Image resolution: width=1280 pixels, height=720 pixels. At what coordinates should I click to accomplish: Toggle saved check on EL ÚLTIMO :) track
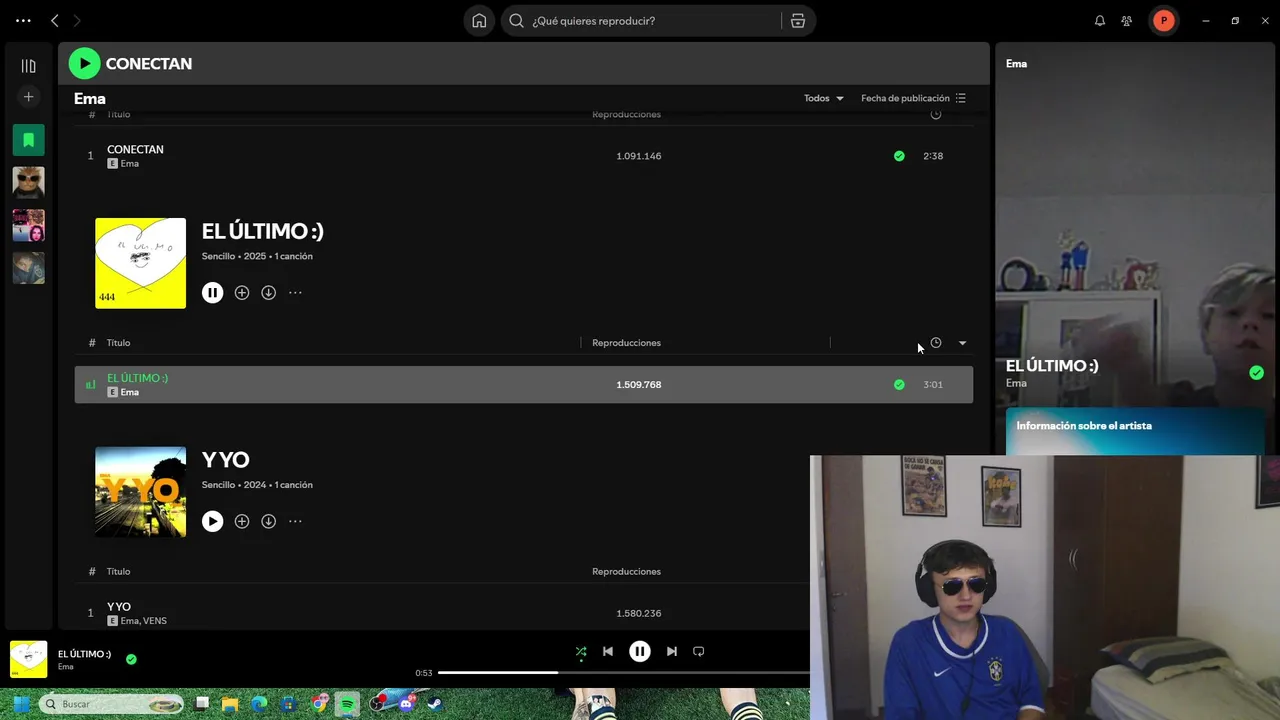pyautogui.click(x=899, y=385)
